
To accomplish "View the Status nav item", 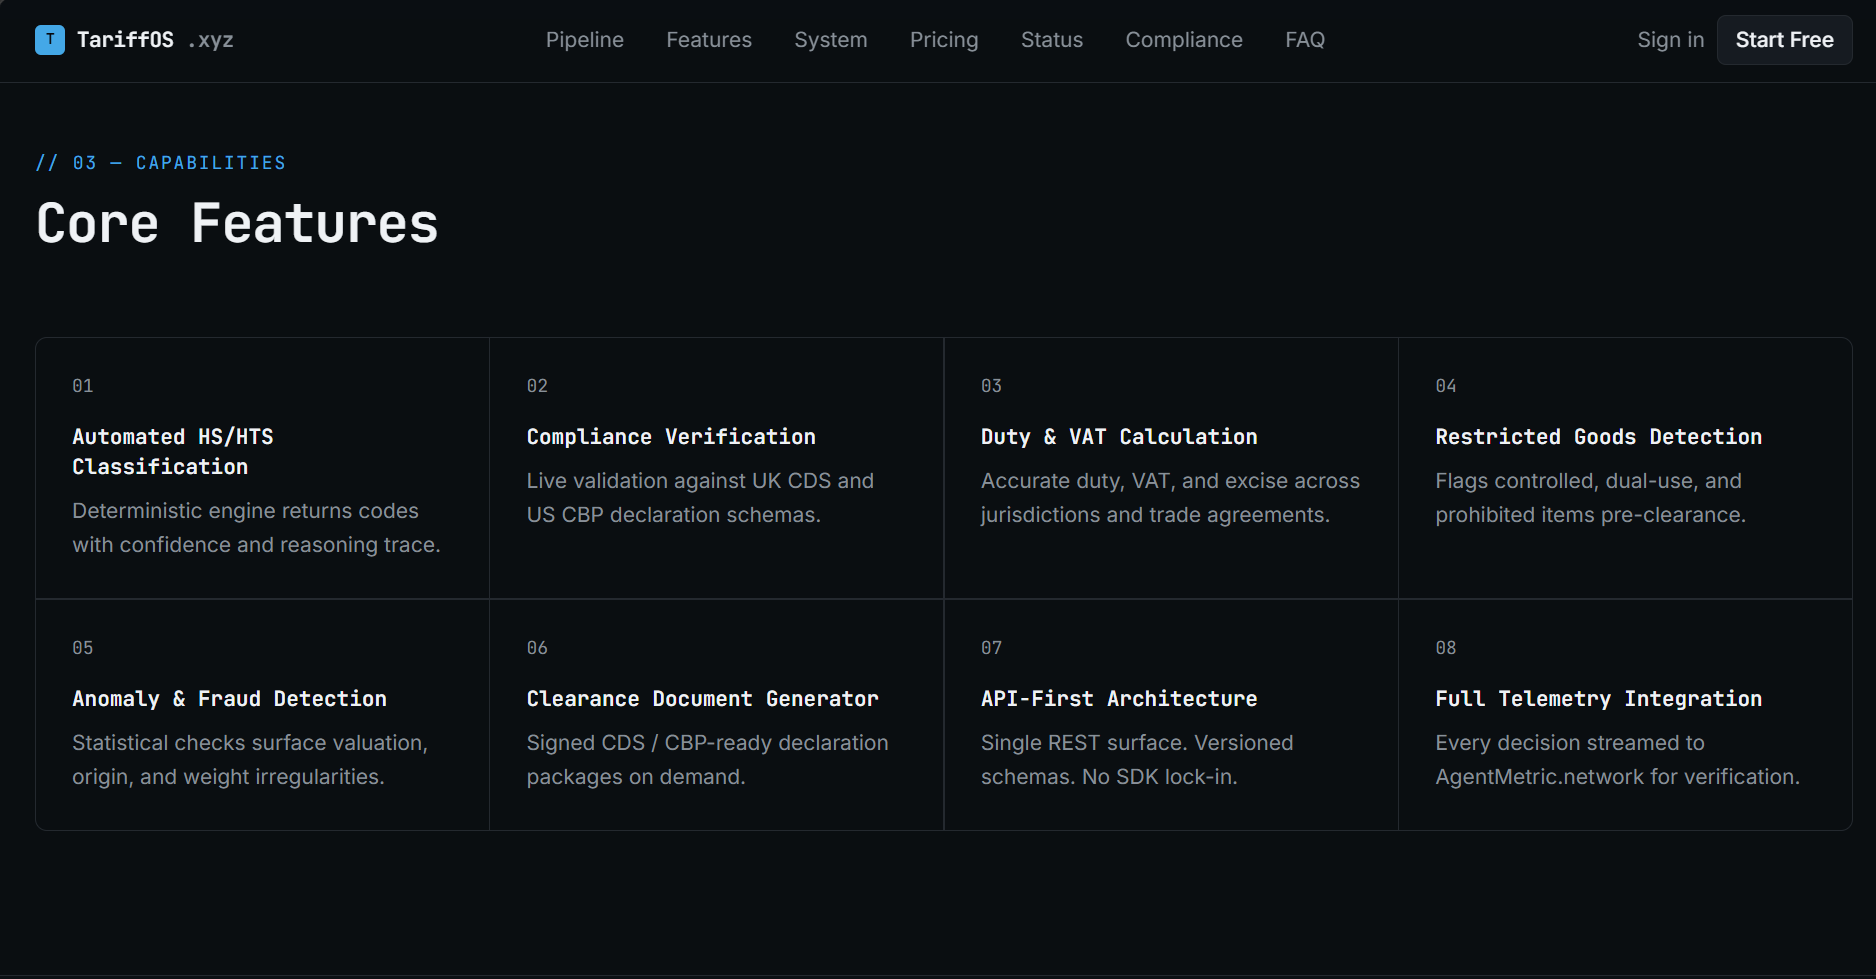I will (1052, 40).
